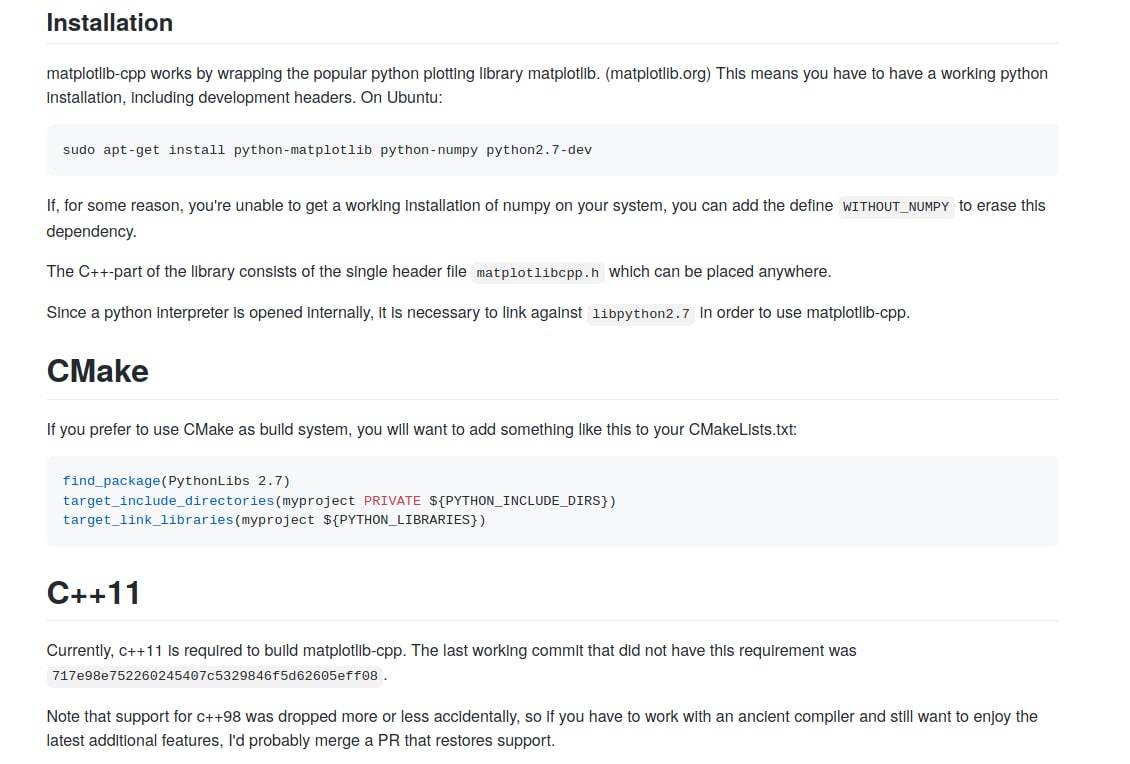Click the libpython2.7 inline code
Image resolution: width=1130 pixels, height=764 pixels.
(641, 313)
